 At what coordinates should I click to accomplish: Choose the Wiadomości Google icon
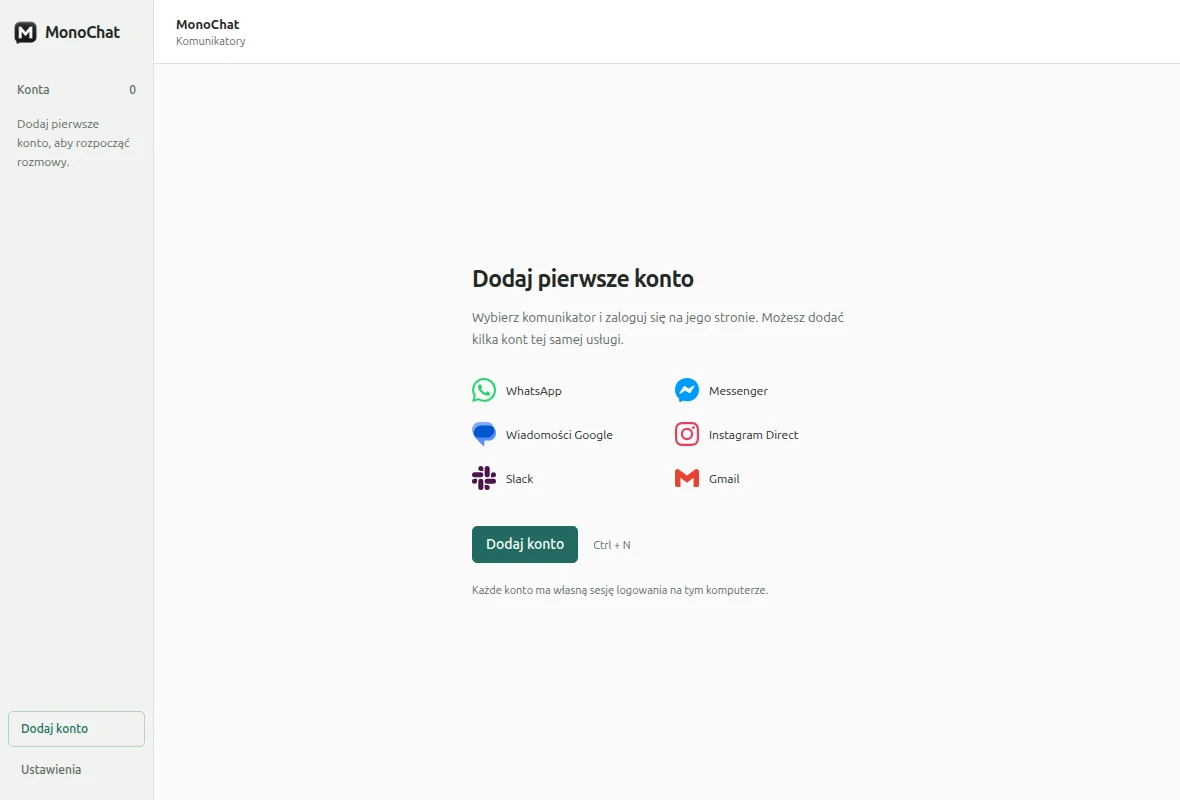click(484, 434)
